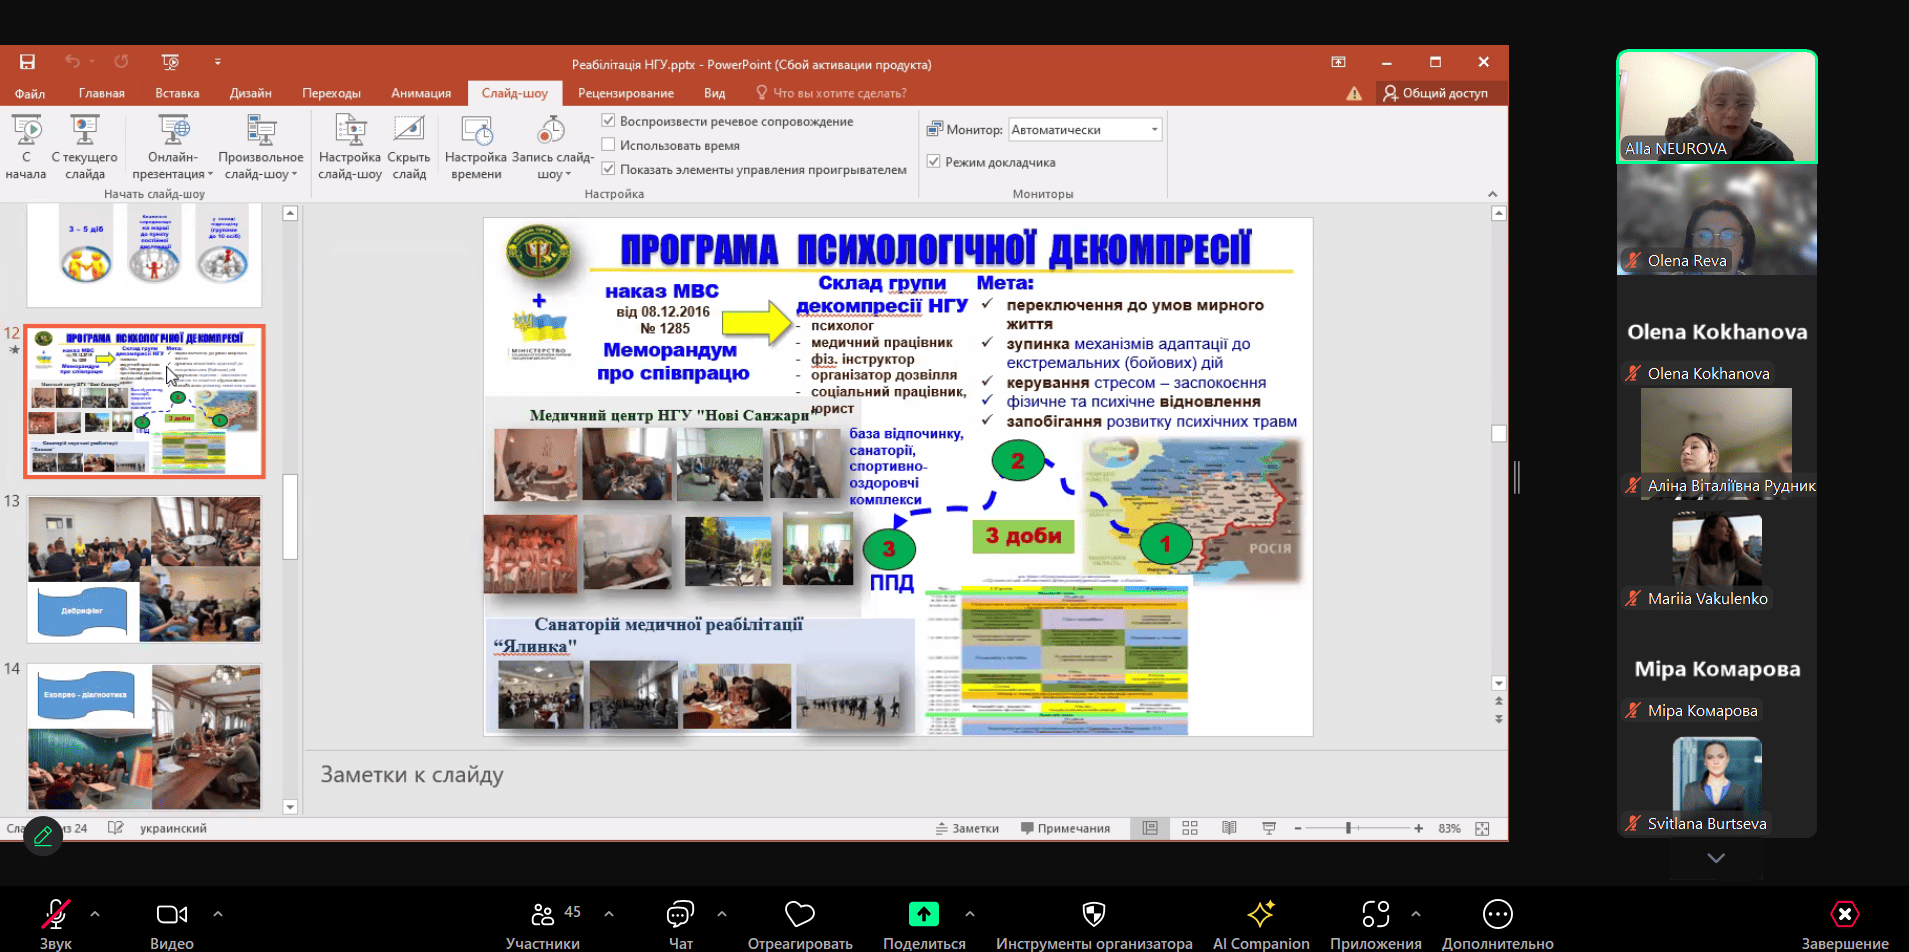Switch to normal view in status bar
This screenshot has height=952, width=1909.
tap(1150, 828)
